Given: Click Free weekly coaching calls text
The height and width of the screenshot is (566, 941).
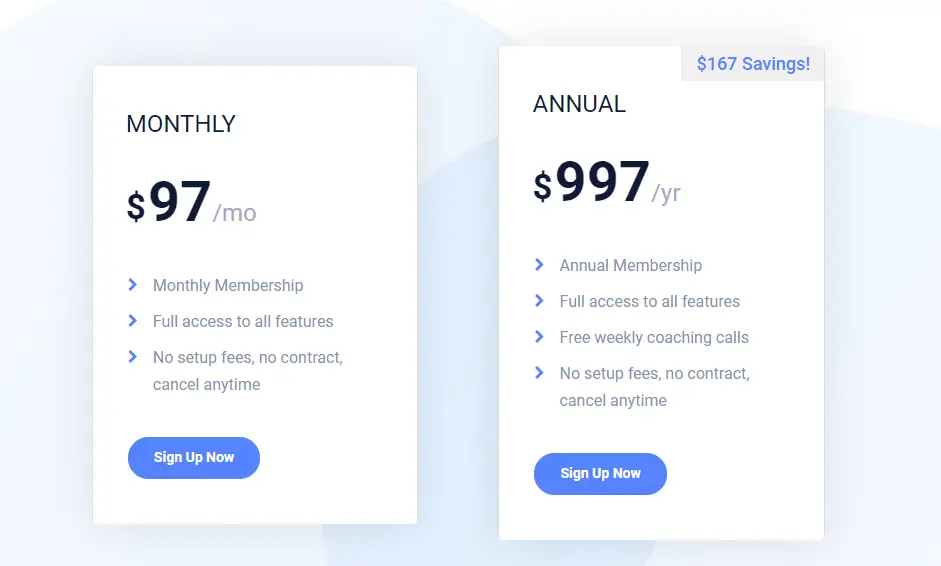Looking at the screenshot, I should (x=654, y=337).
